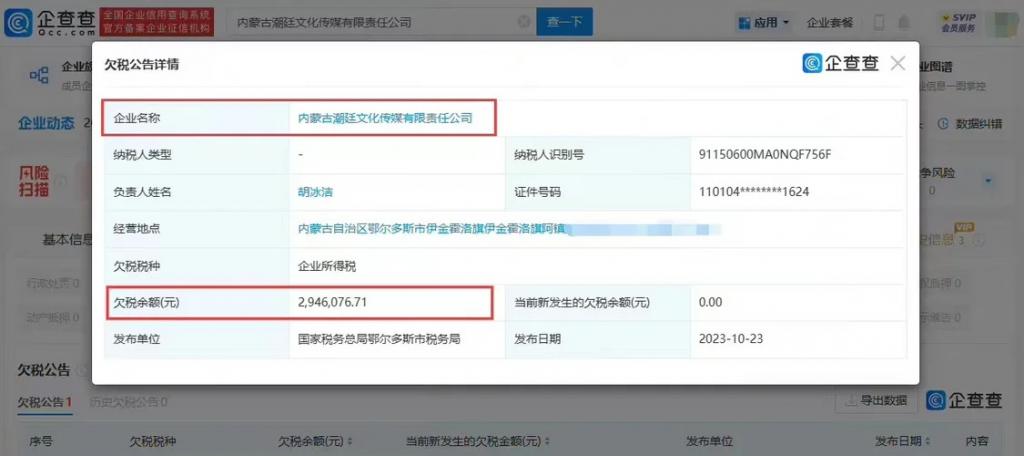Click the 查一下 search button

565,22
